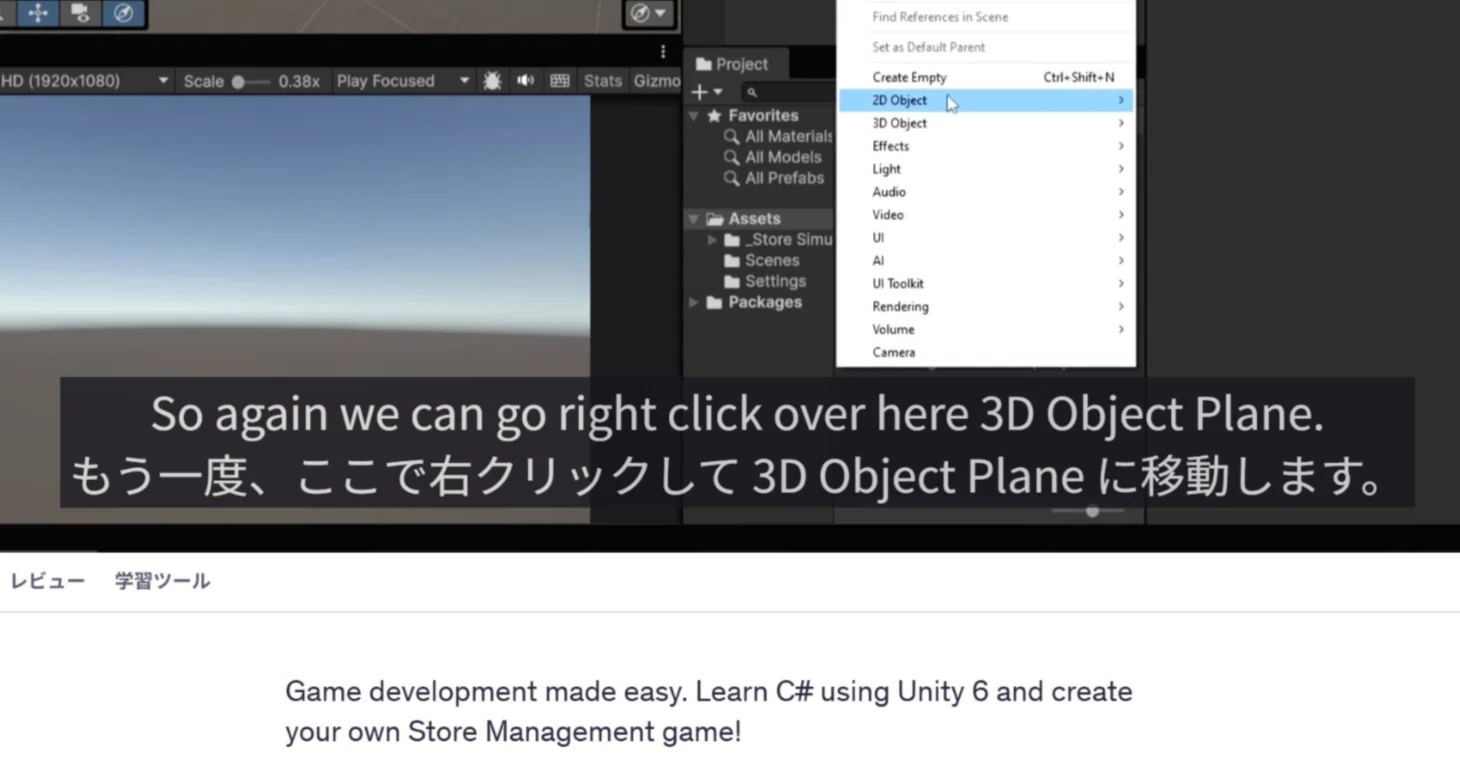This screenshot has height=764, width=1460.
Task: Toggle Mute Audio speaker icon
Action: 525,81
